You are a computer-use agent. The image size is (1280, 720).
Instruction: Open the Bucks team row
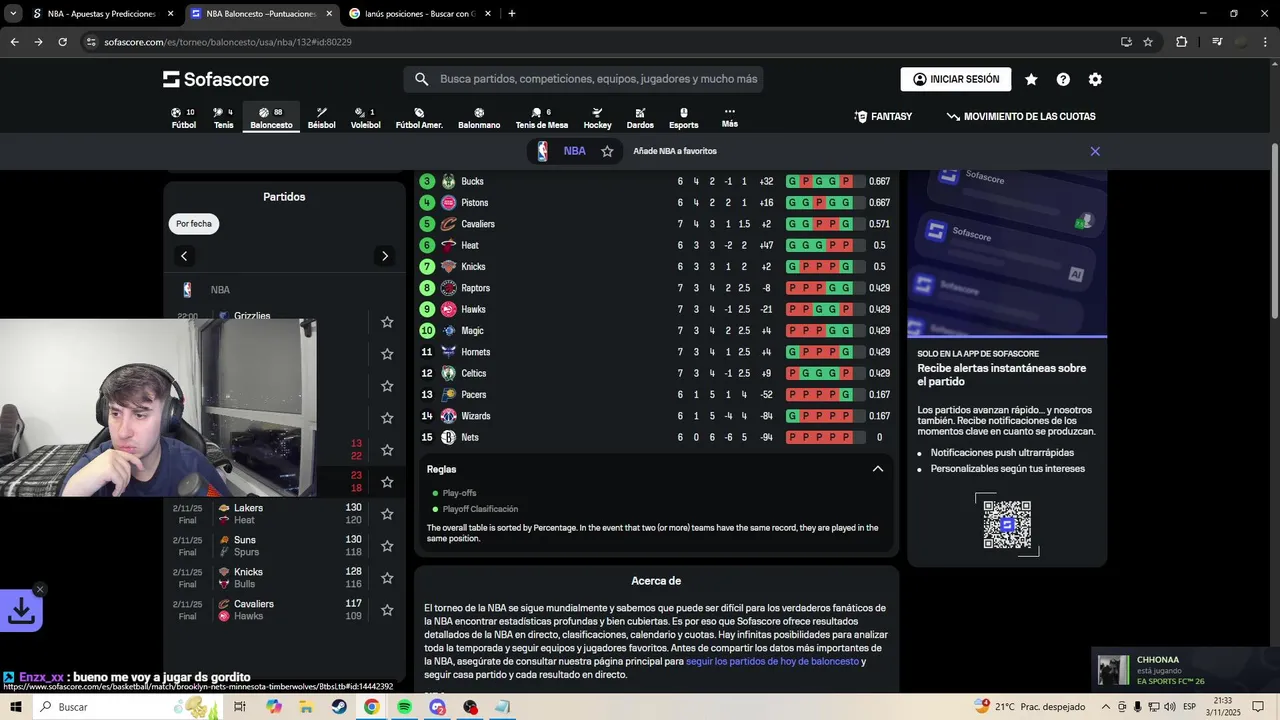[x=655, y=181]
